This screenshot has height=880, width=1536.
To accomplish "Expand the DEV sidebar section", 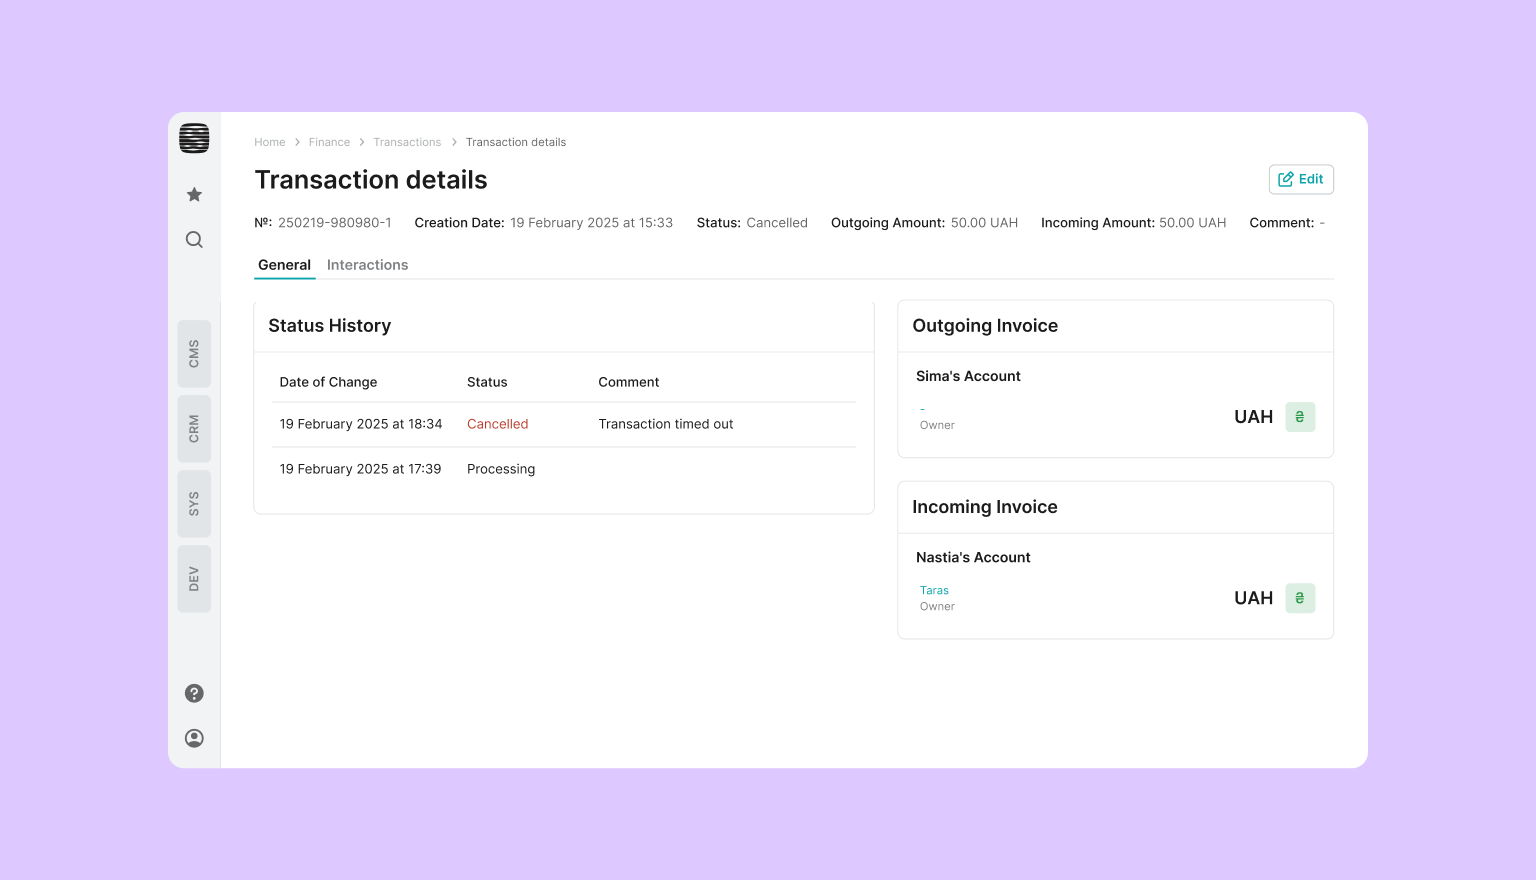I will 194,579.
